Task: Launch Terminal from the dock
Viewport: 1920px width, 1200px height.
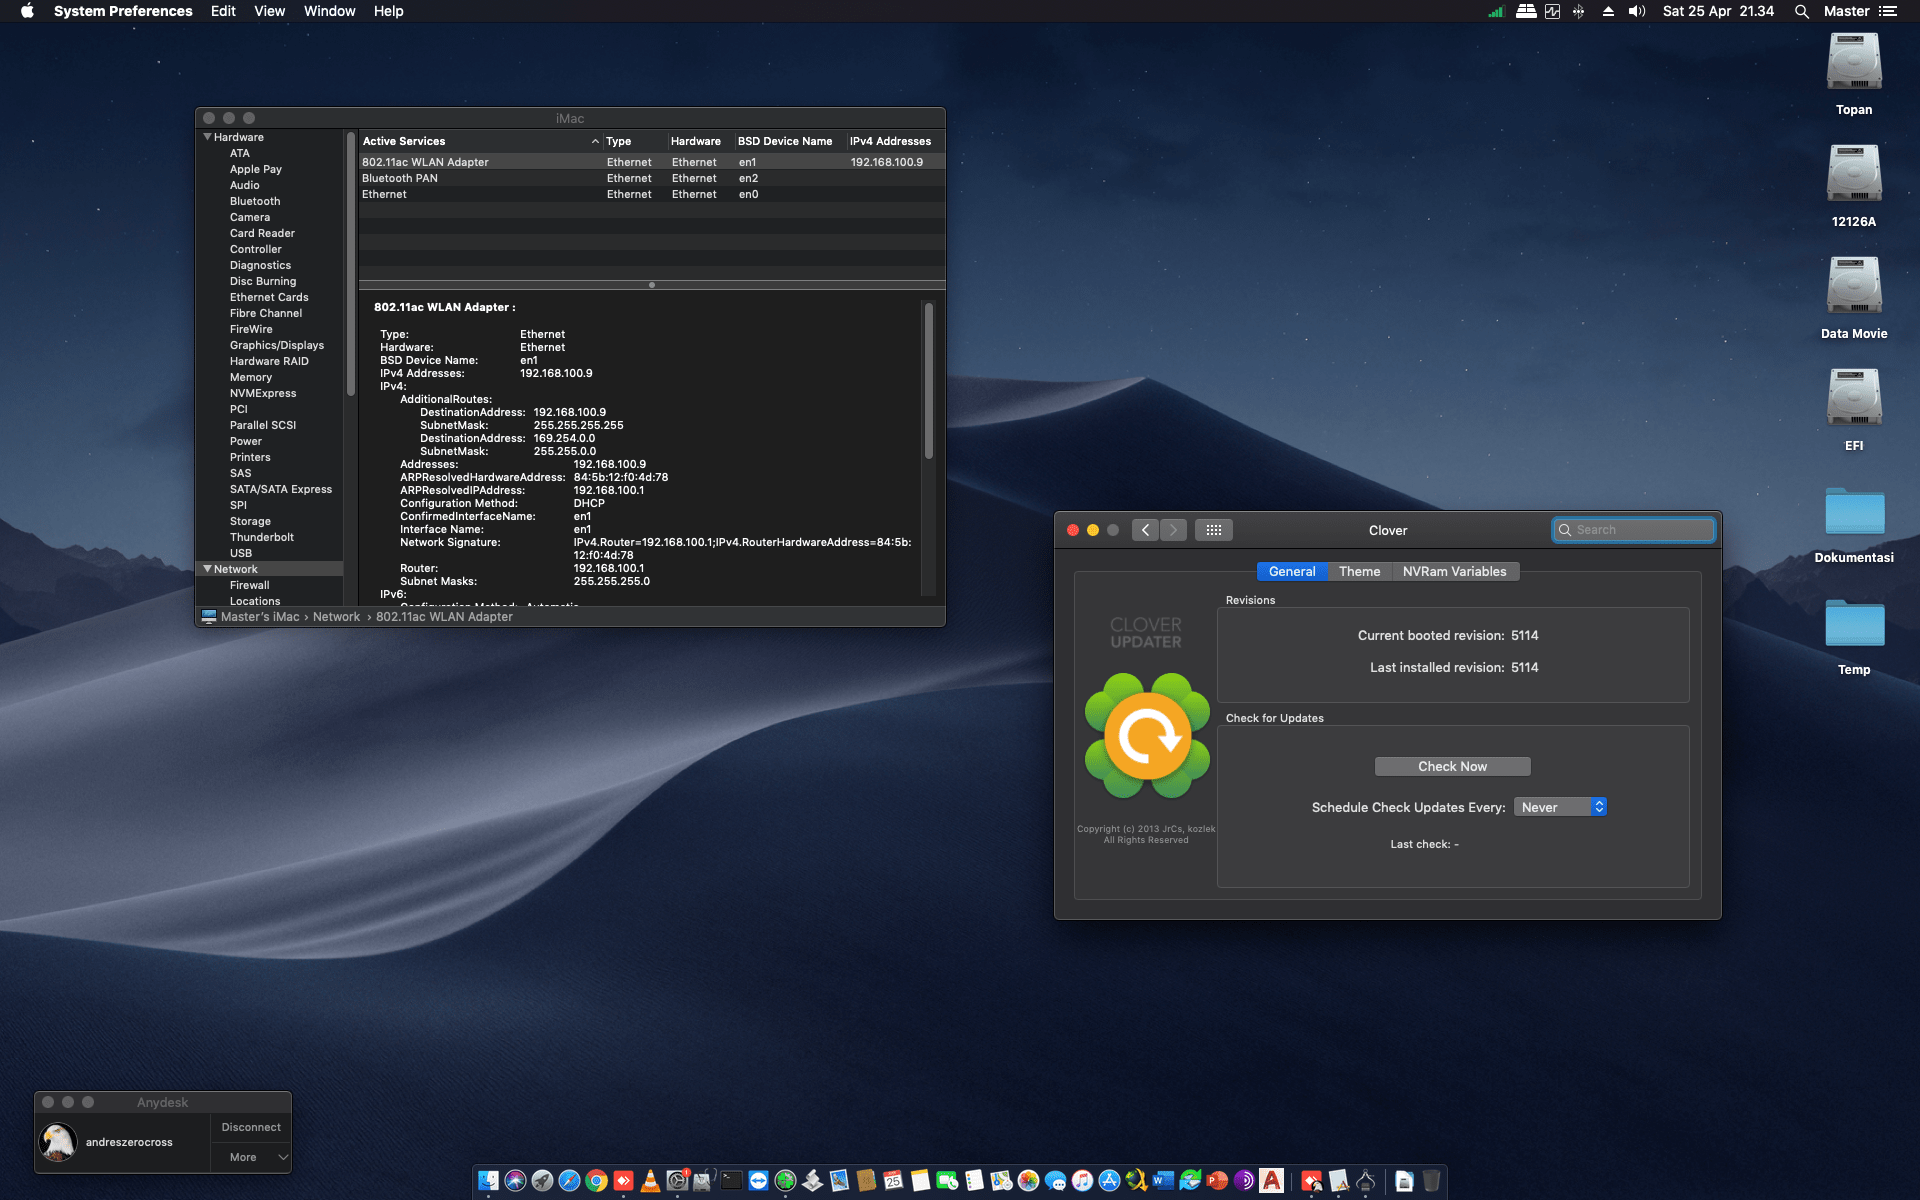Action: tap(731, 1181)
